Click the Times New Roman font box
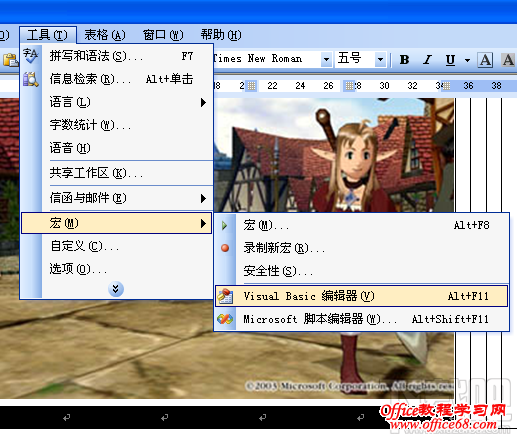 click(x=267, y=59)
